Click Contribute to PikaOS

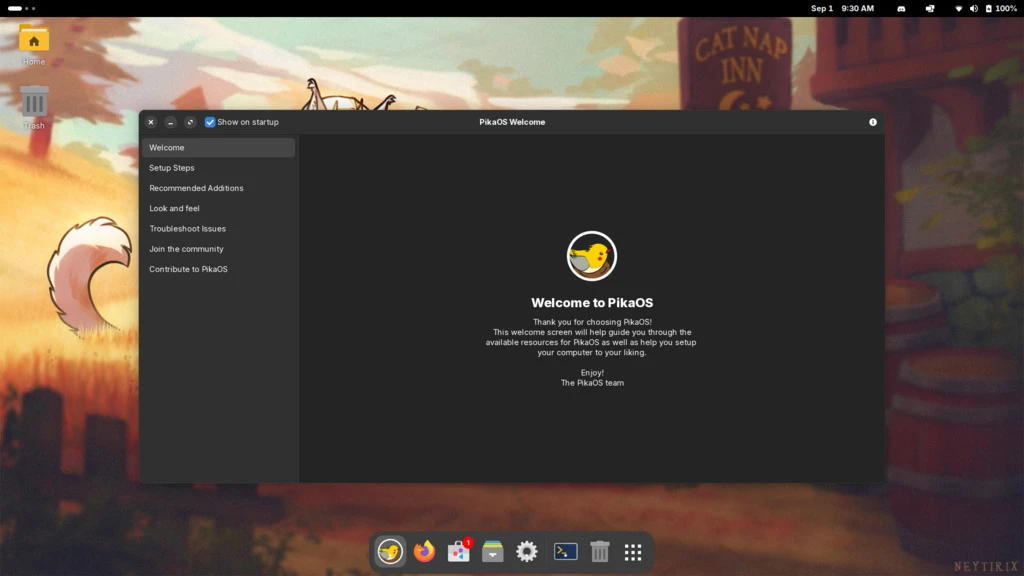[188, 268]
